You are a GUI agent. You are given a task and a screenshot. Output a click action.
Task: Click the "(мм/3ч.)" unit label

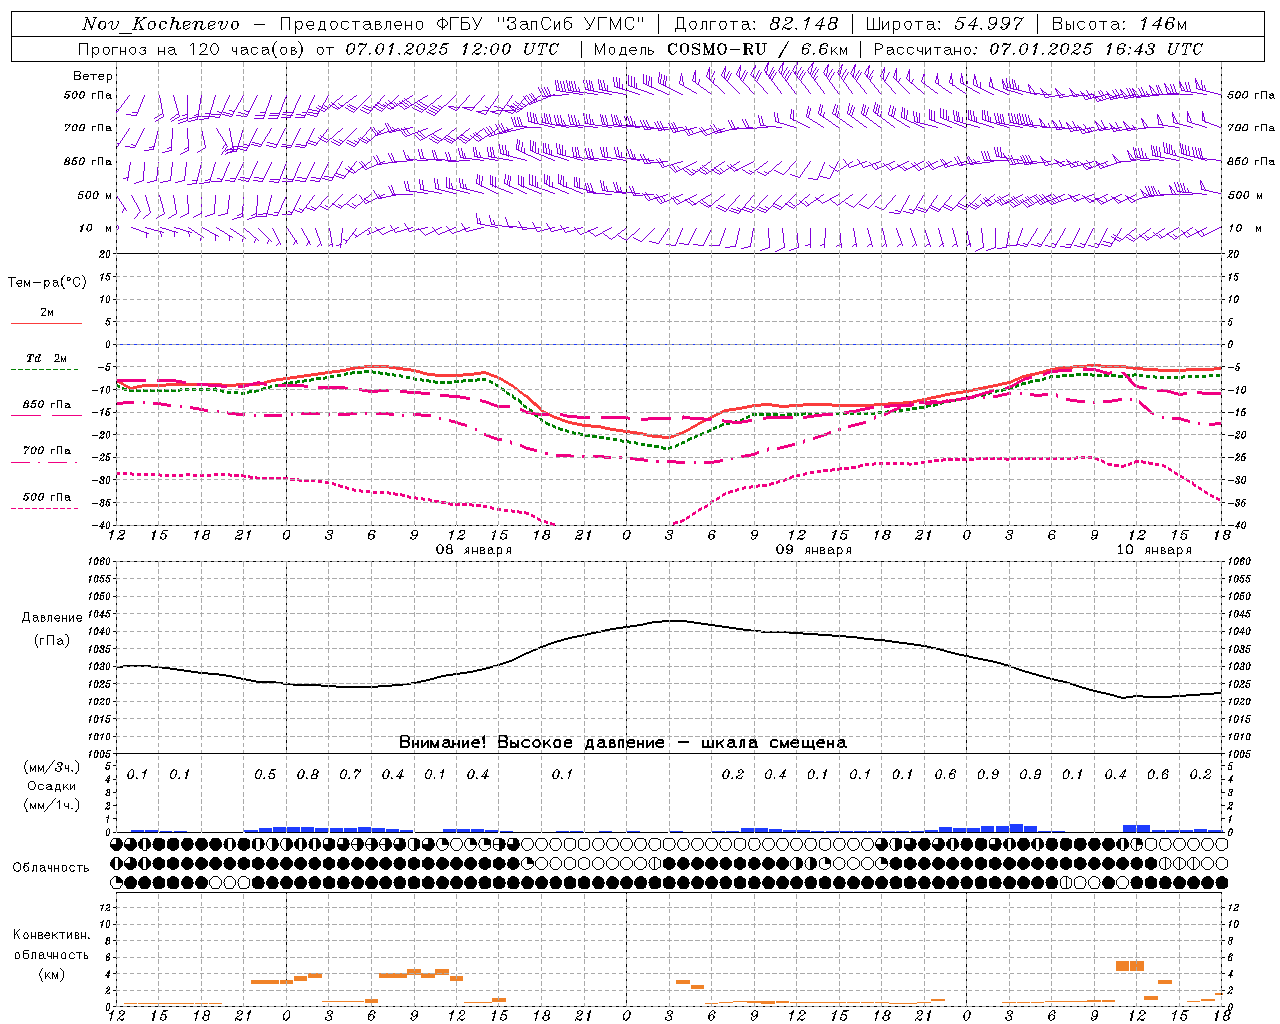point(51,767)
